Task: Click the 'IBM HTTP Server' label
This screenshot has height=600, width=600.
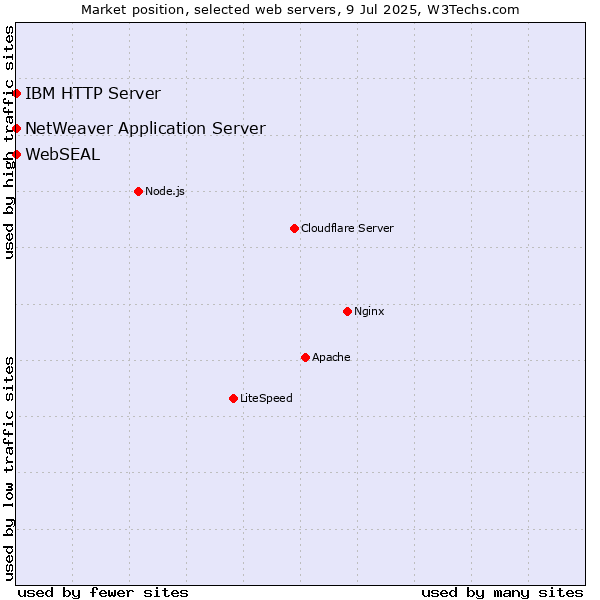Action: pyautogui.click(x=93, y=93)
